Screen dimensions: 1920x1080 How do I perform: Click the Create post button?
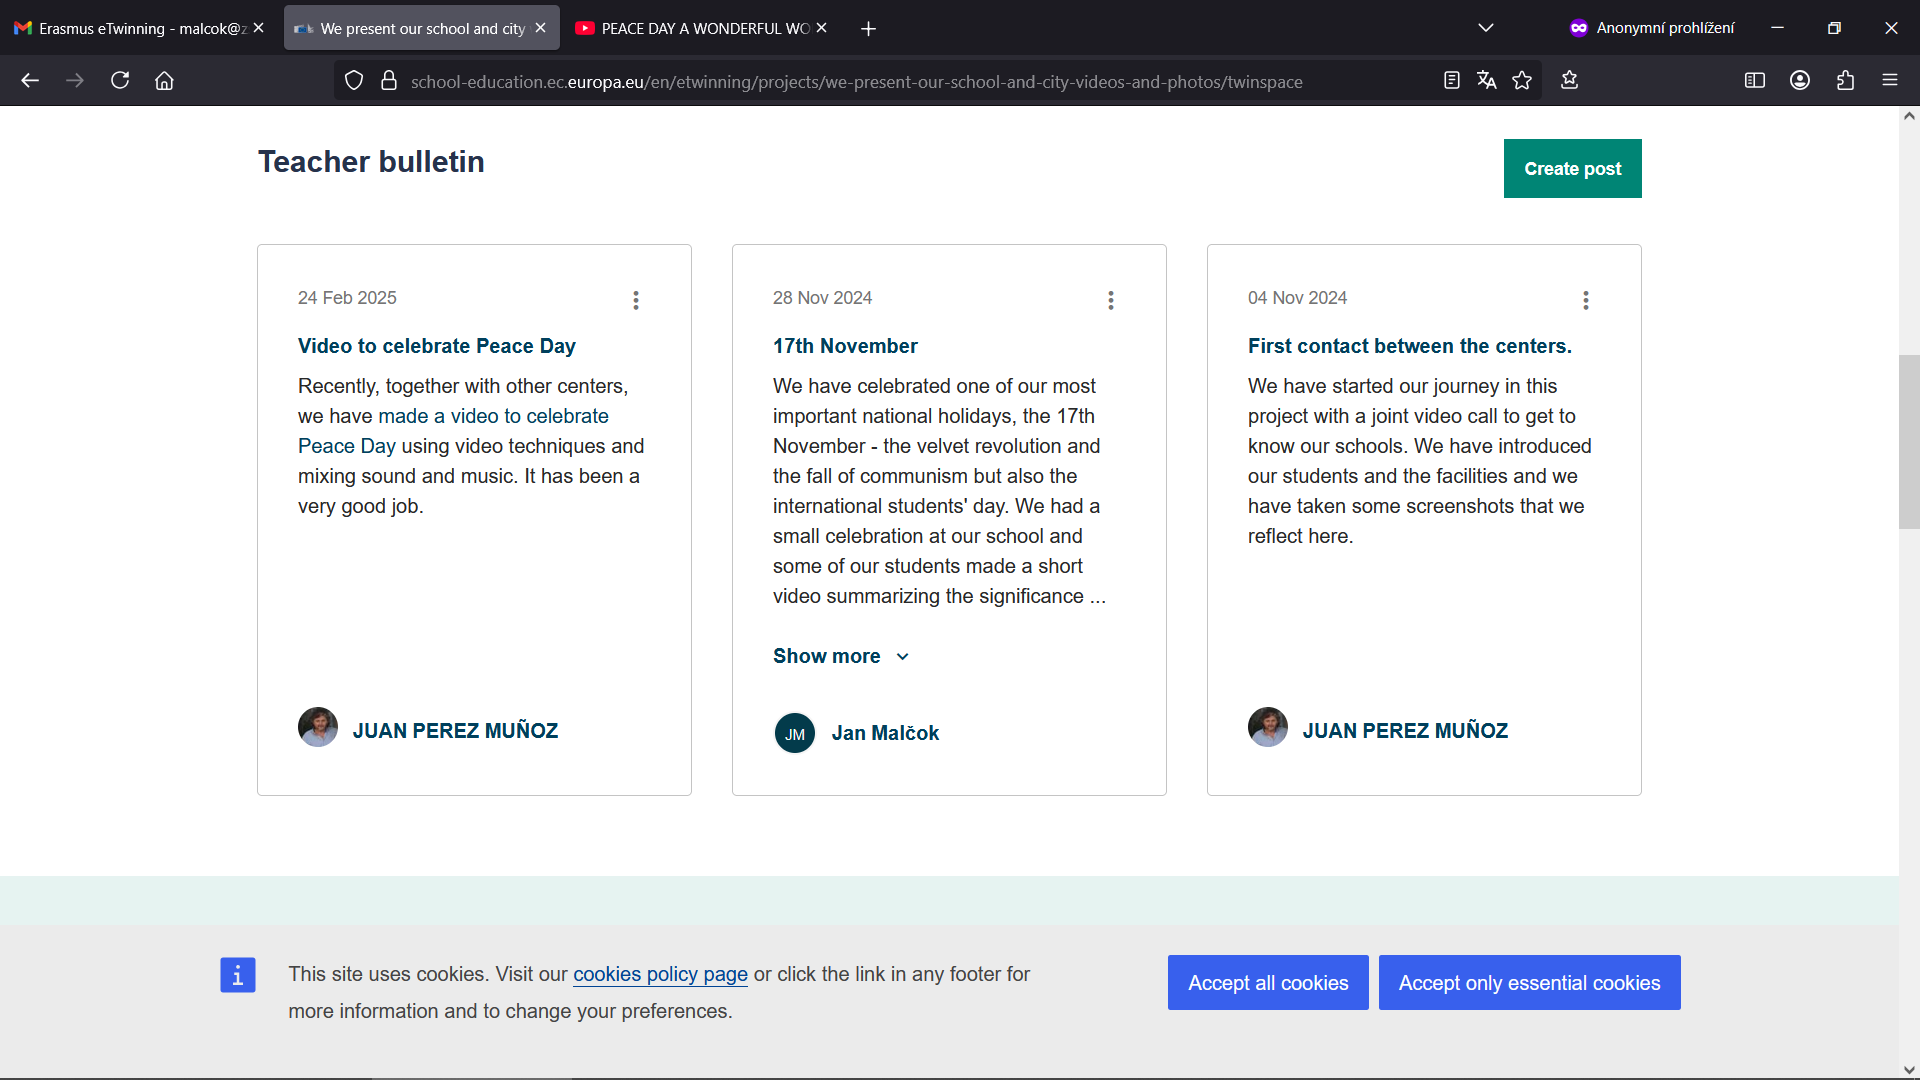[x=1572, y=168]
